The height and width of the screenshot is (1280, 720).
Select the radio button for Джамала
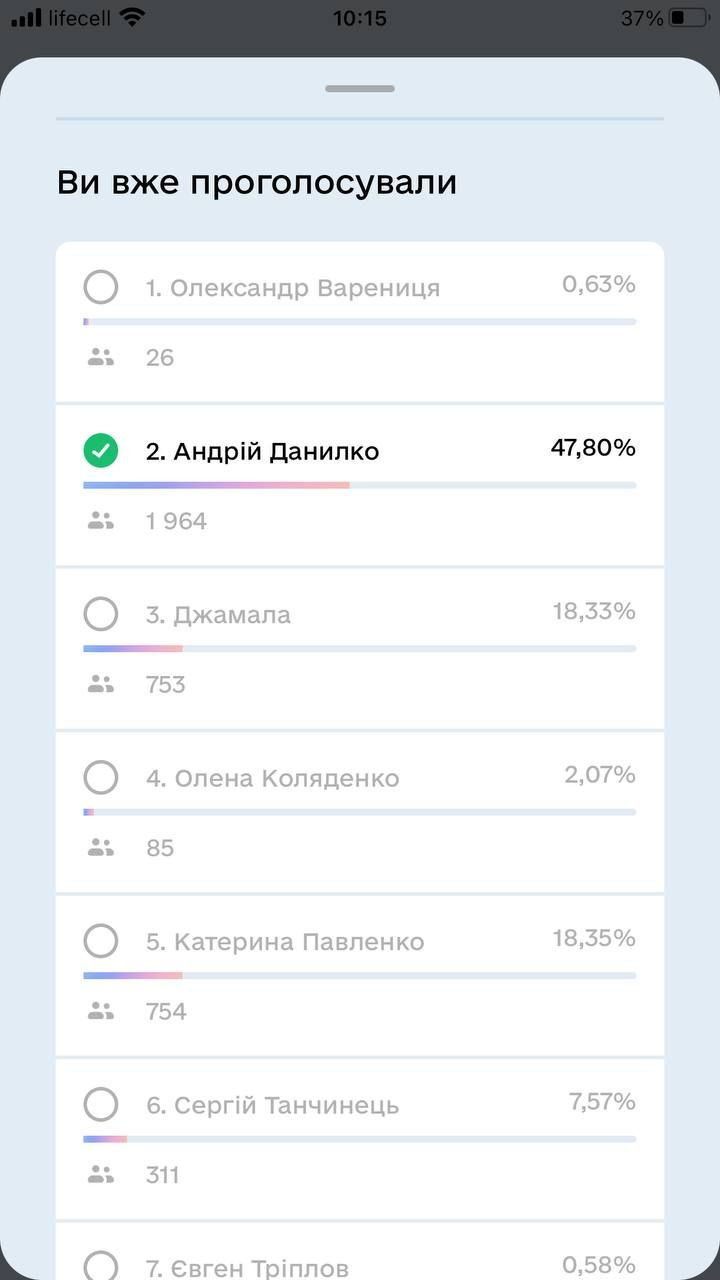(101, 614)
